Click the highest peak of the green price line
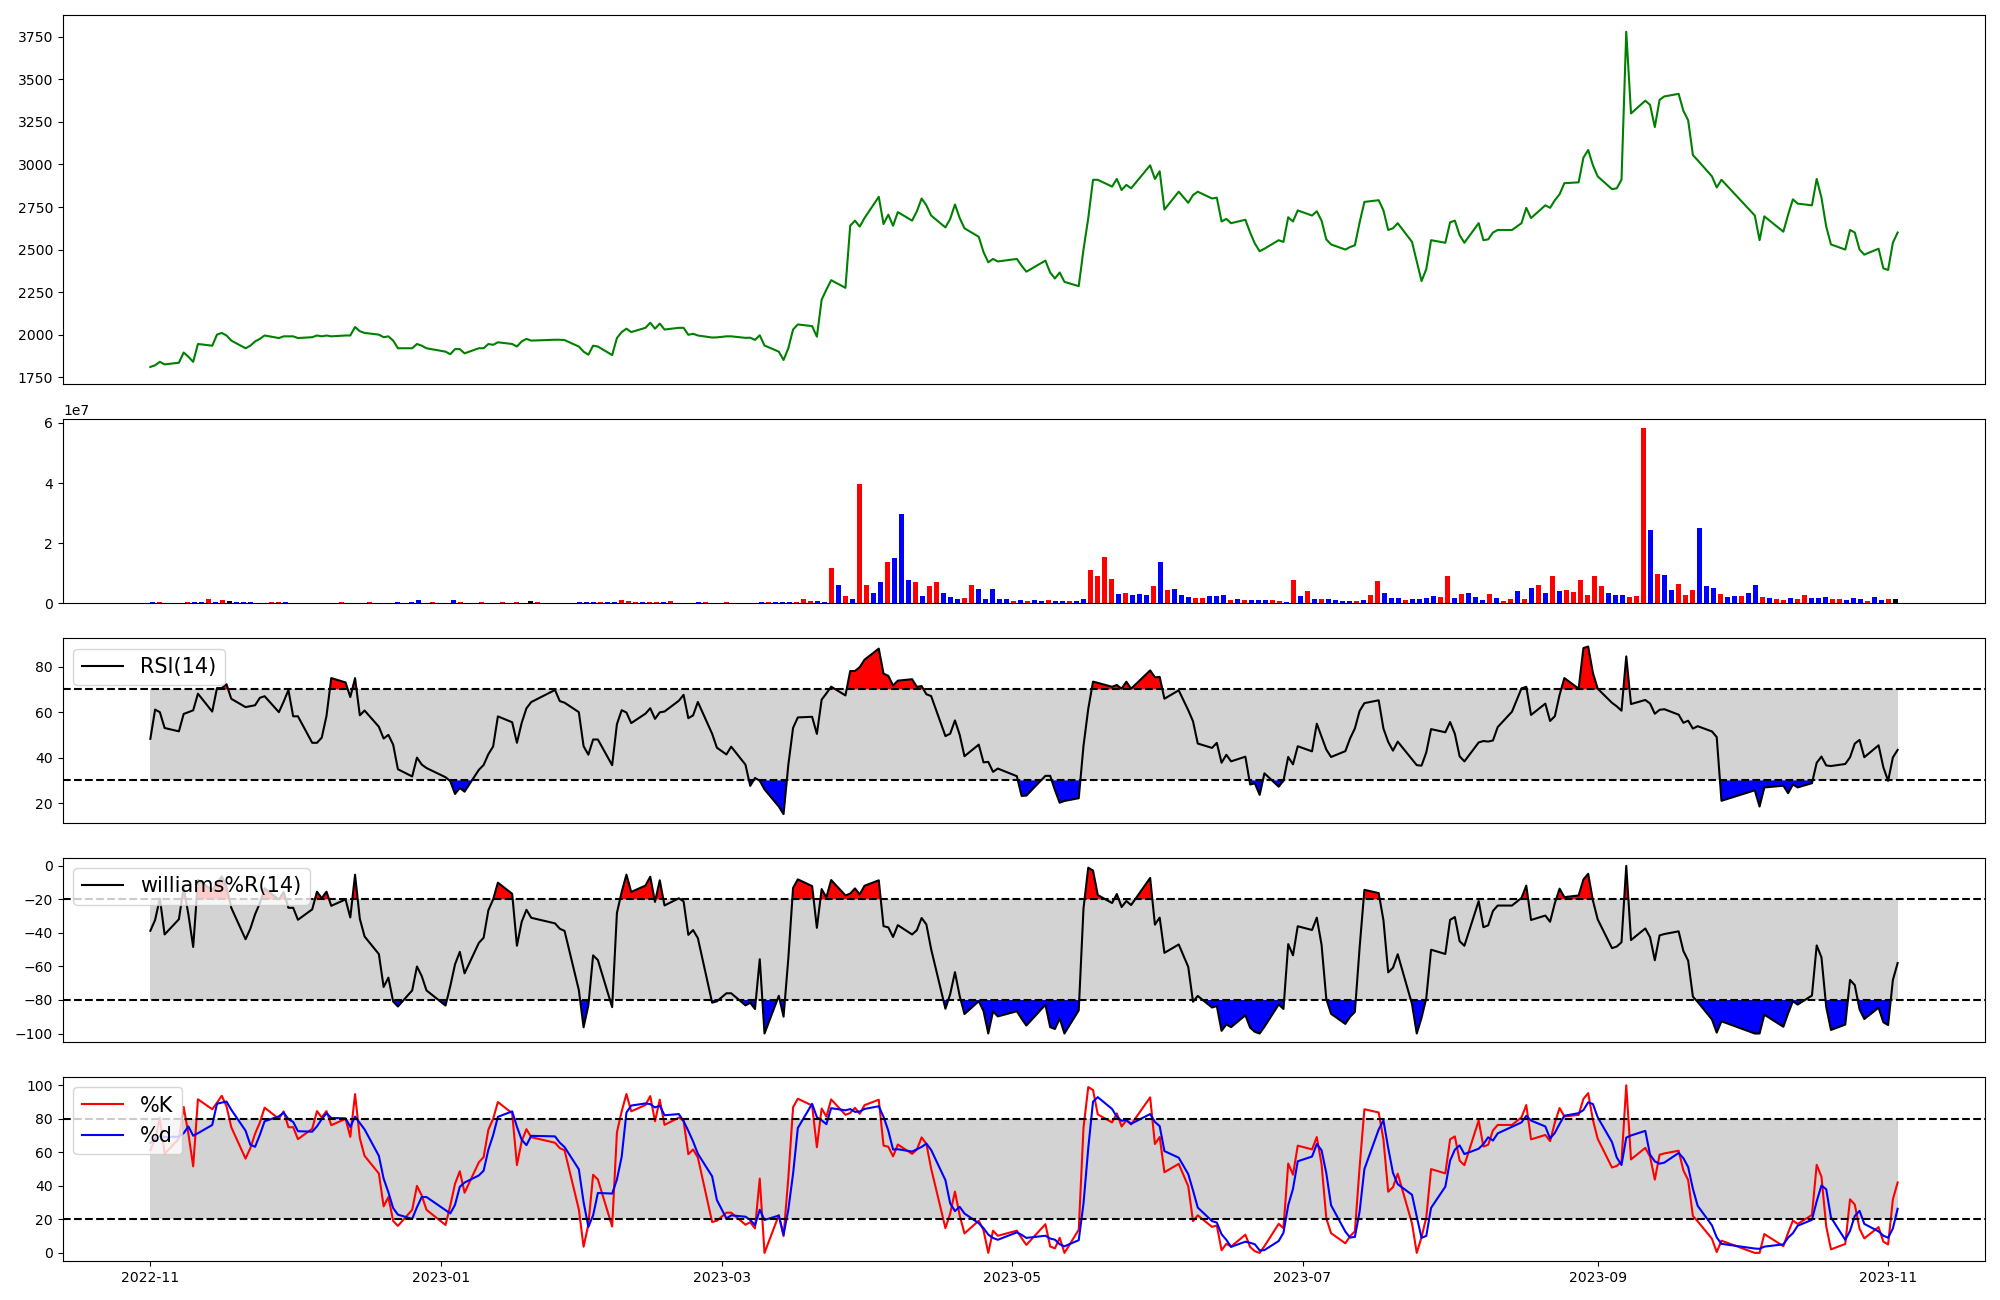Viewport: 2000px width, 1300px height. [x=1626, y=33]
